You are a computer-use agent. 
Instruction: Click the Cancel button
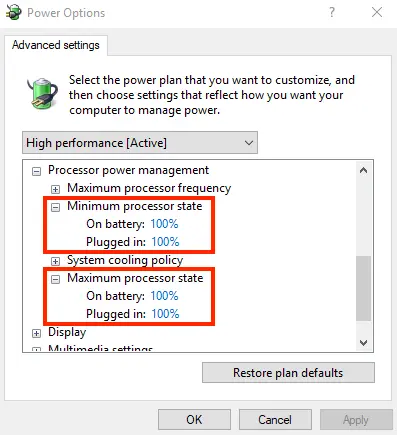point(275,420)
